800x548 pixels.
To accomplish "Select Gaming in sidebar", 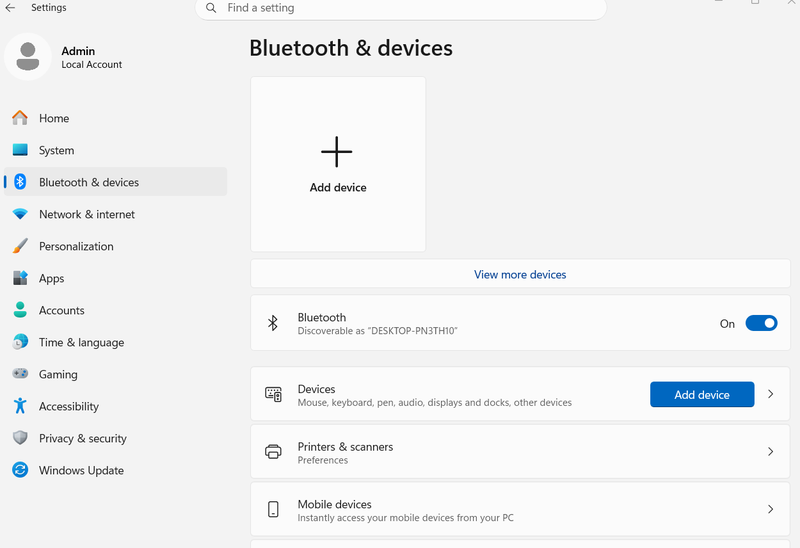I will point(115,374).
